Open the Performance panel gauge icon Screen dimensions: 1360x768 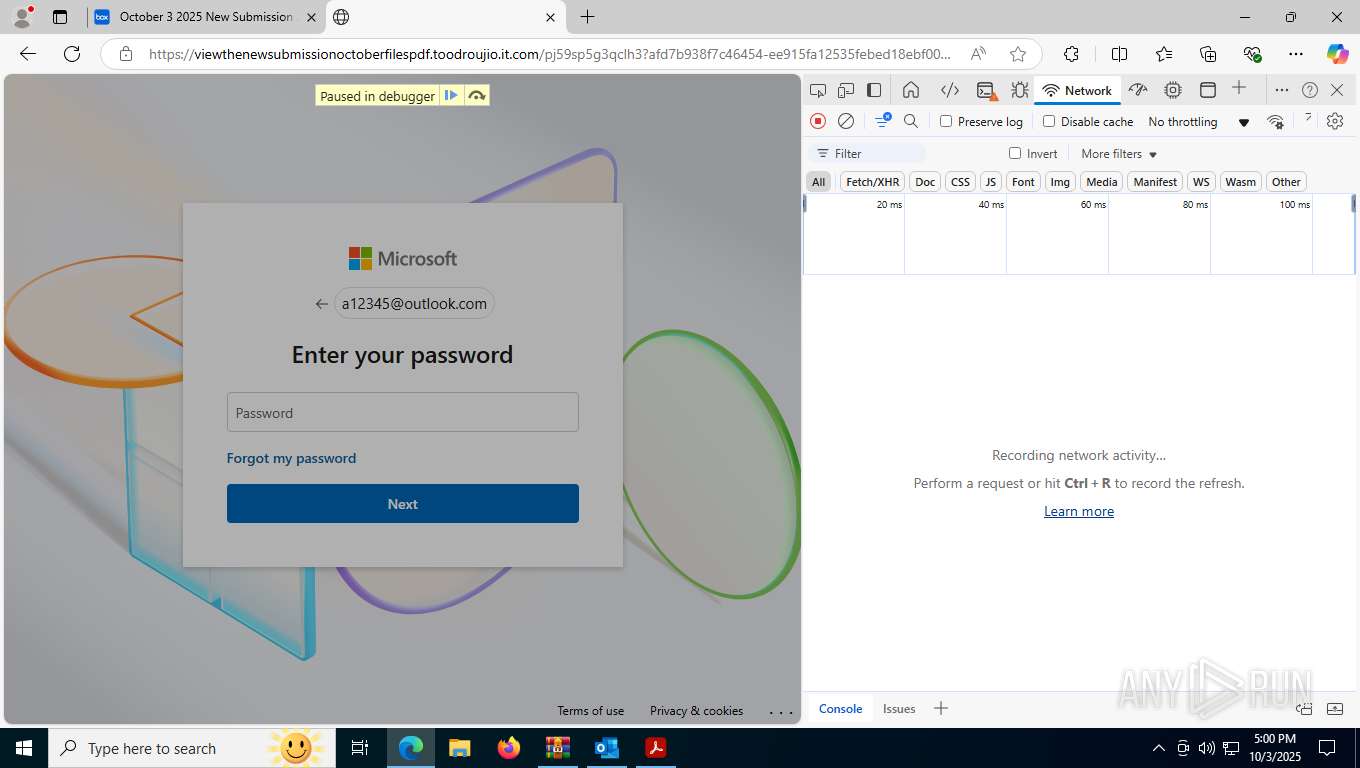pos(1138,90)
